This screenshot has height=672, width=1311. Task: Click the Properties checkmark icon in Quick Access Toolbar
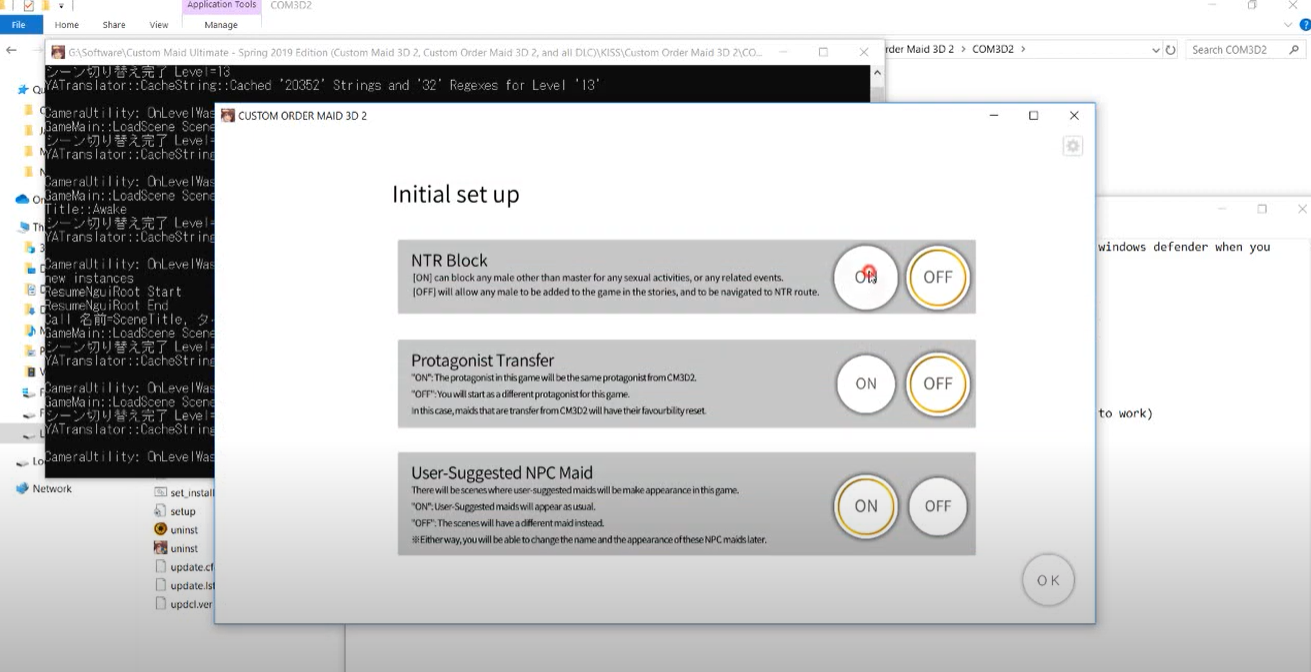[28, 6]
